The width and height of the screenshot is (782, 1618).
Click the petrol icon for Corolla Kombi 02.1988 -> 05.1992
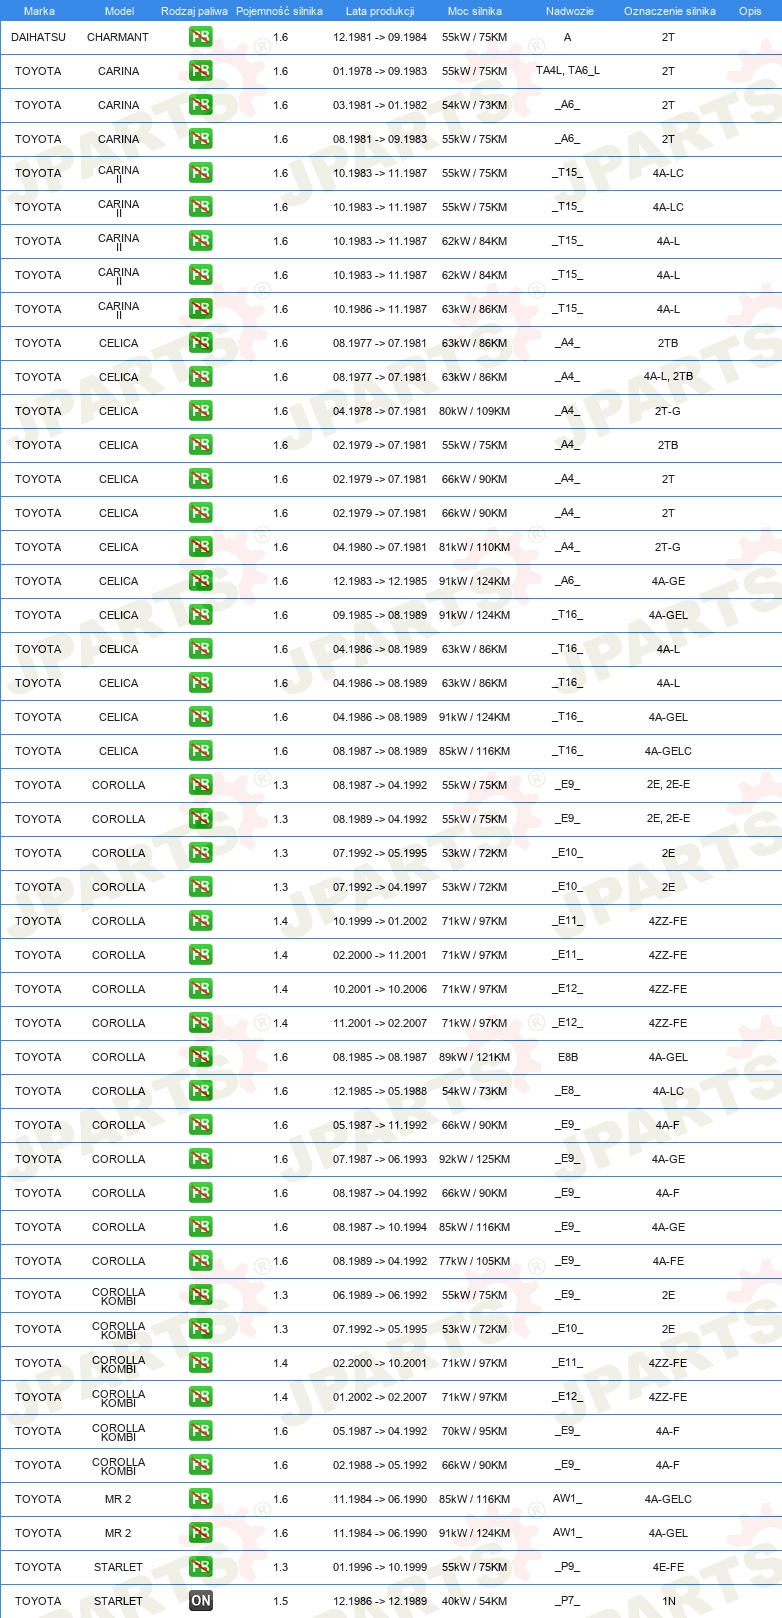click(x=200, y=1465)
